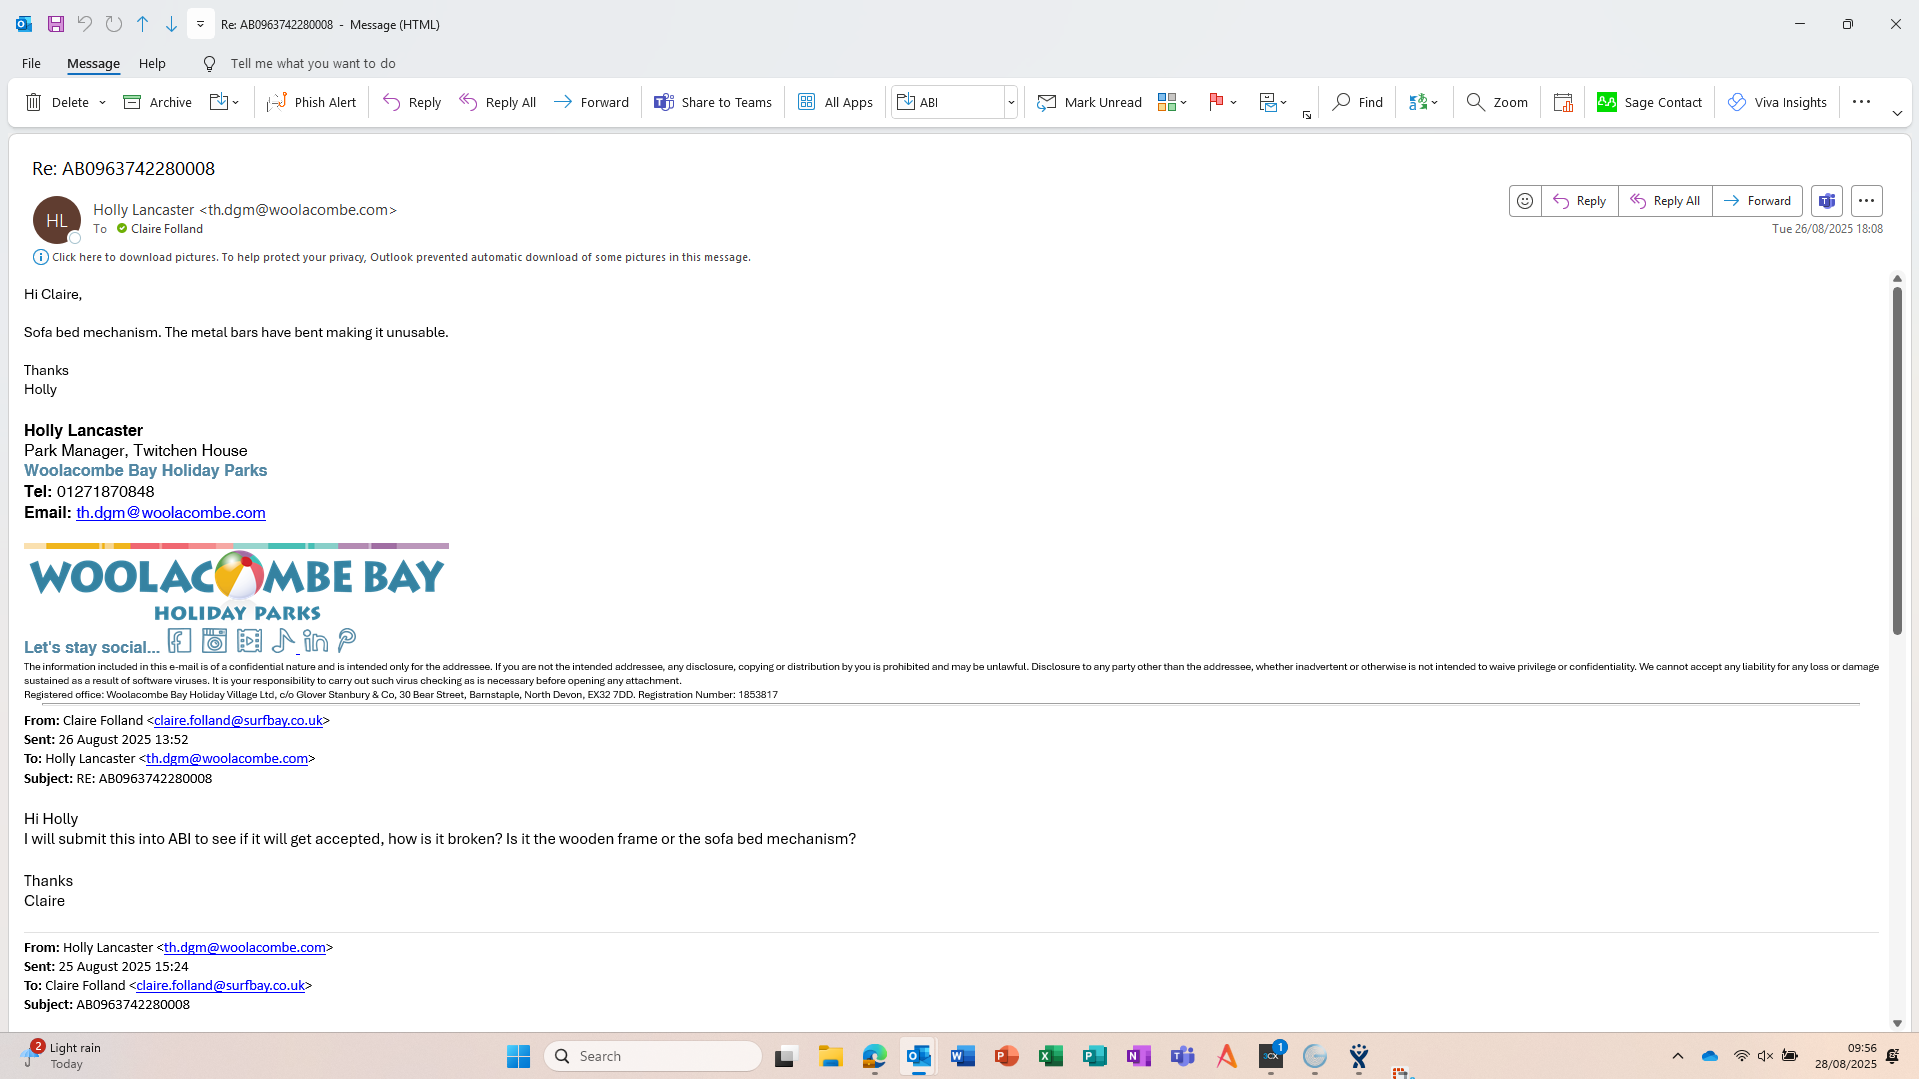Undo the last action
Screen dimensions: 1919x1079
point(85,24)
